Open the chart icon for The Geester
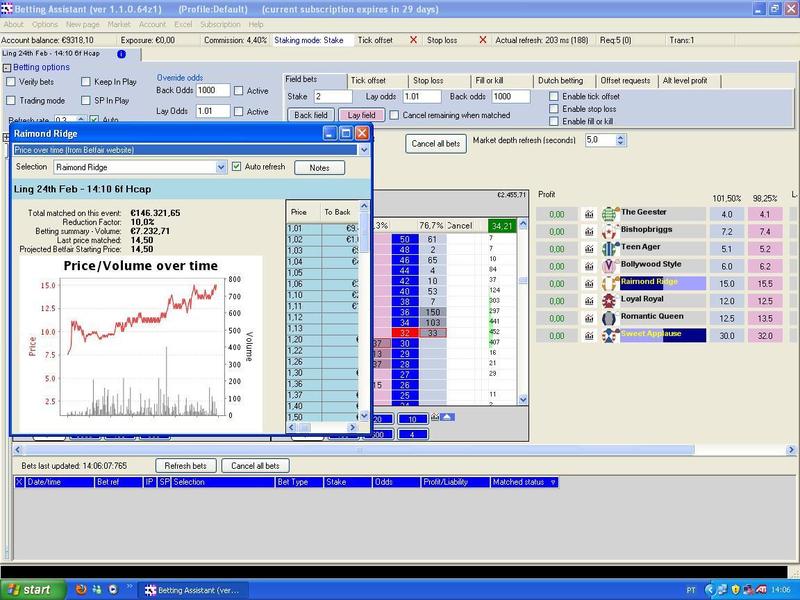Image resolution: width=800 pixels, height=600 pixels. [589, 214]
